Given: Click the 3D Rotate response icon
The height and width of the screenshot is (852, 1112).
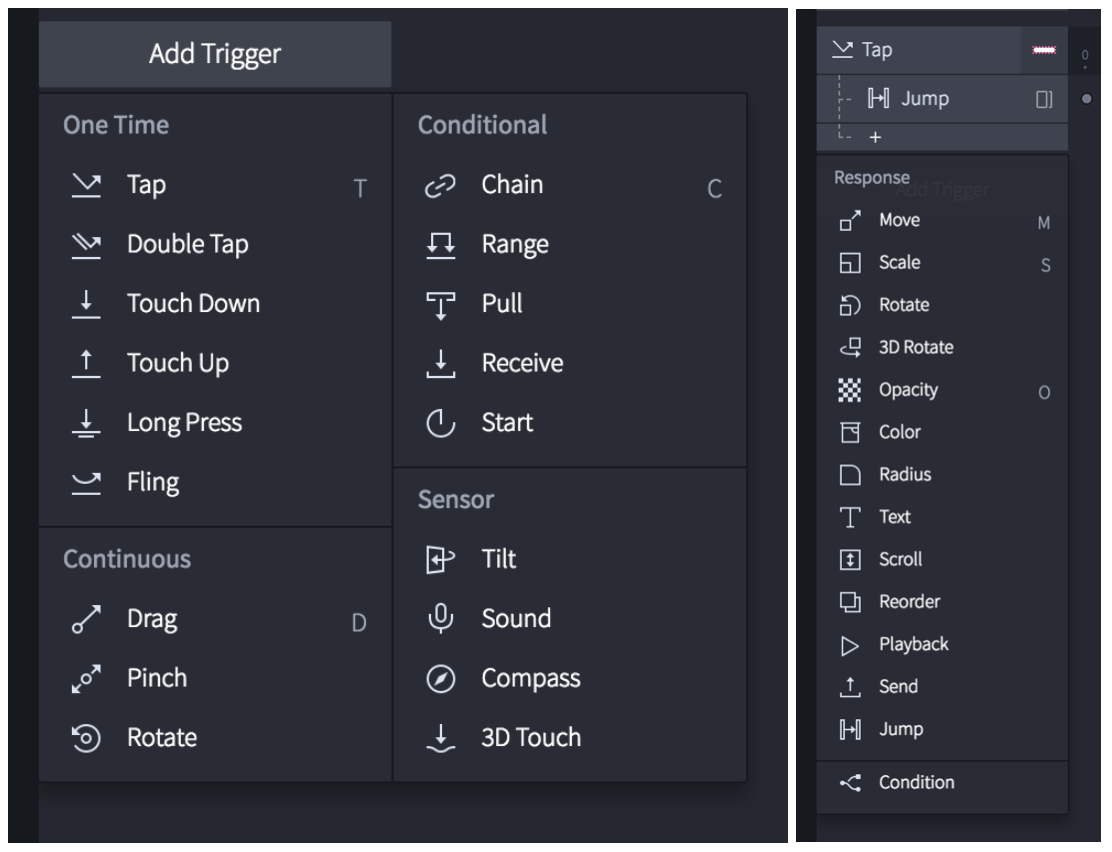Looking at the screenshot, I should tap(848, 348).
